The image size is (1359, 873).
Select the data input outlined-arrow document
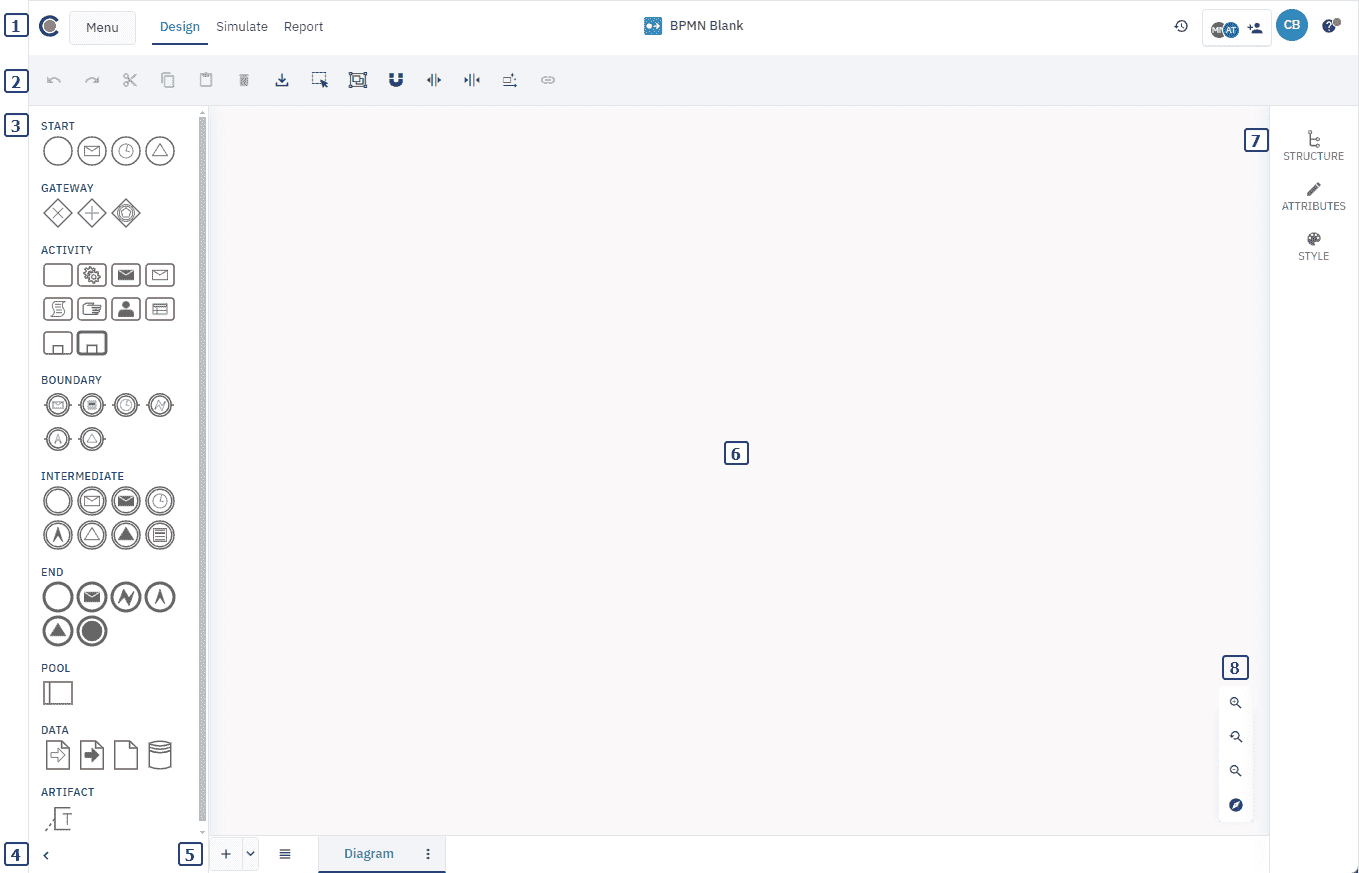pyautogui.click(x=58, y=755)
